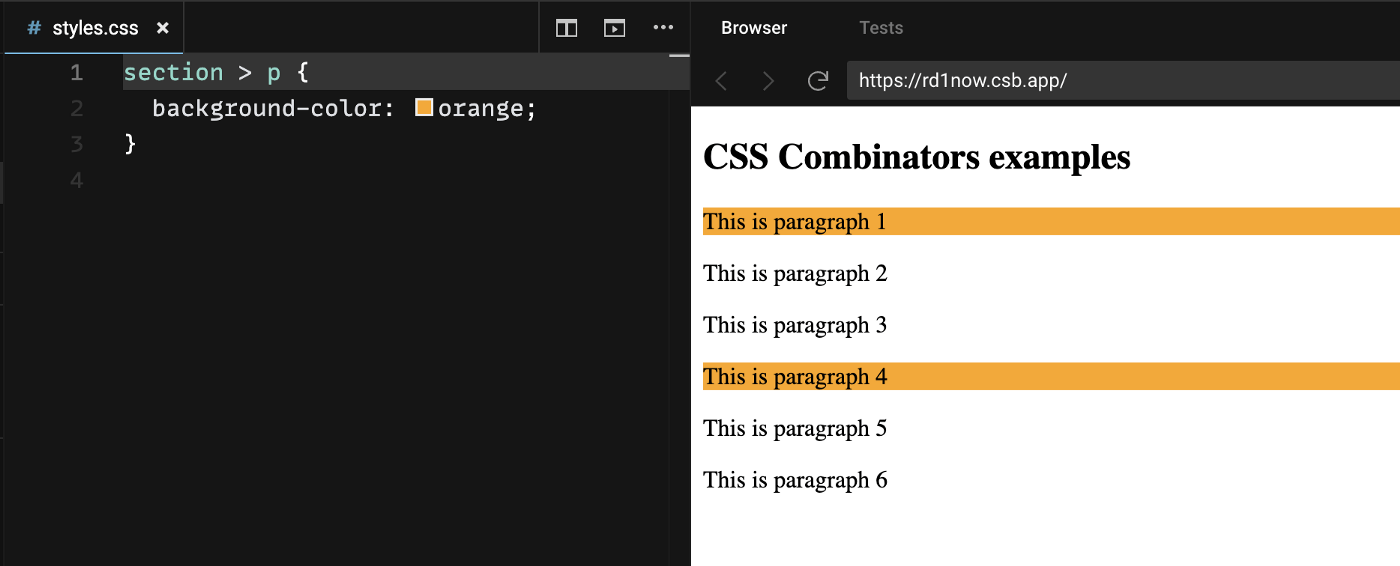This screenshot has width=1400, height=566.
Task: Open the three-dots more actions menu
Action: pyautogui.click(x=663, y=28)
